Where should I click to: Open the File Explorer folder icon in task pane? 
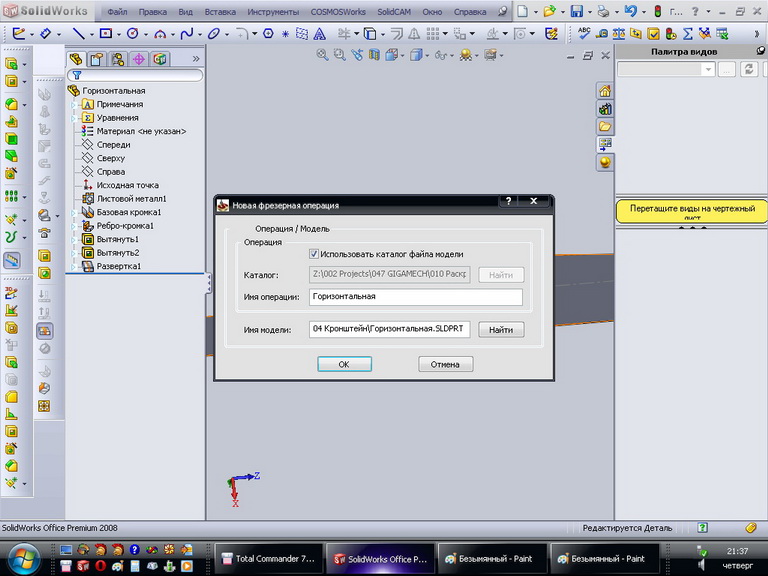(605, 126)
